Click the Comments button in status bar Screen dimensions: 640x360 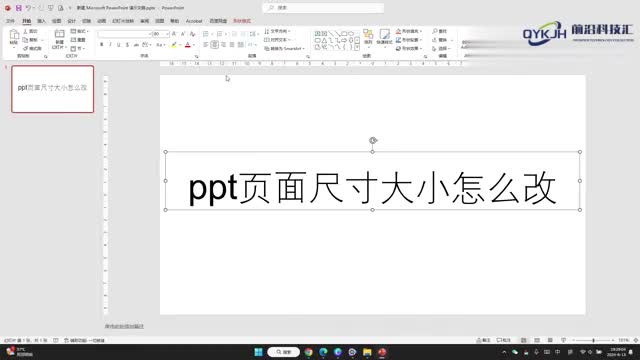pos(504,340)
